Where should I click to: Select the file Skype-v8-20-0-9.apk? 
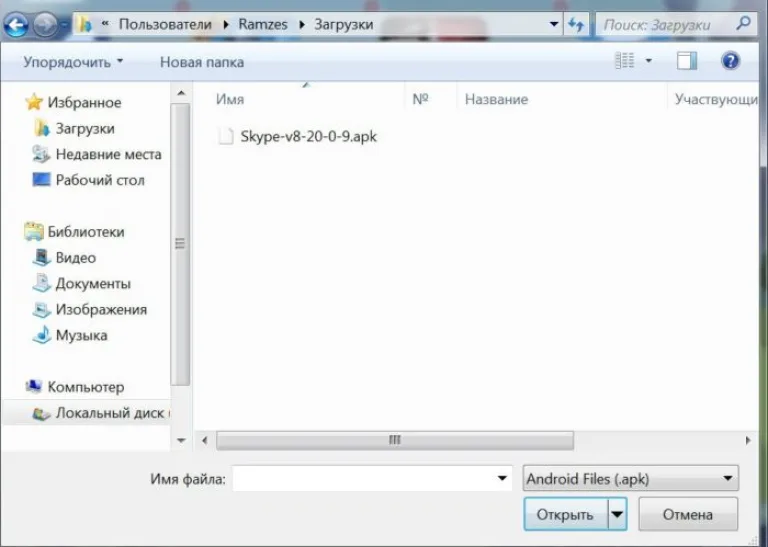click(x=309, y=136)
